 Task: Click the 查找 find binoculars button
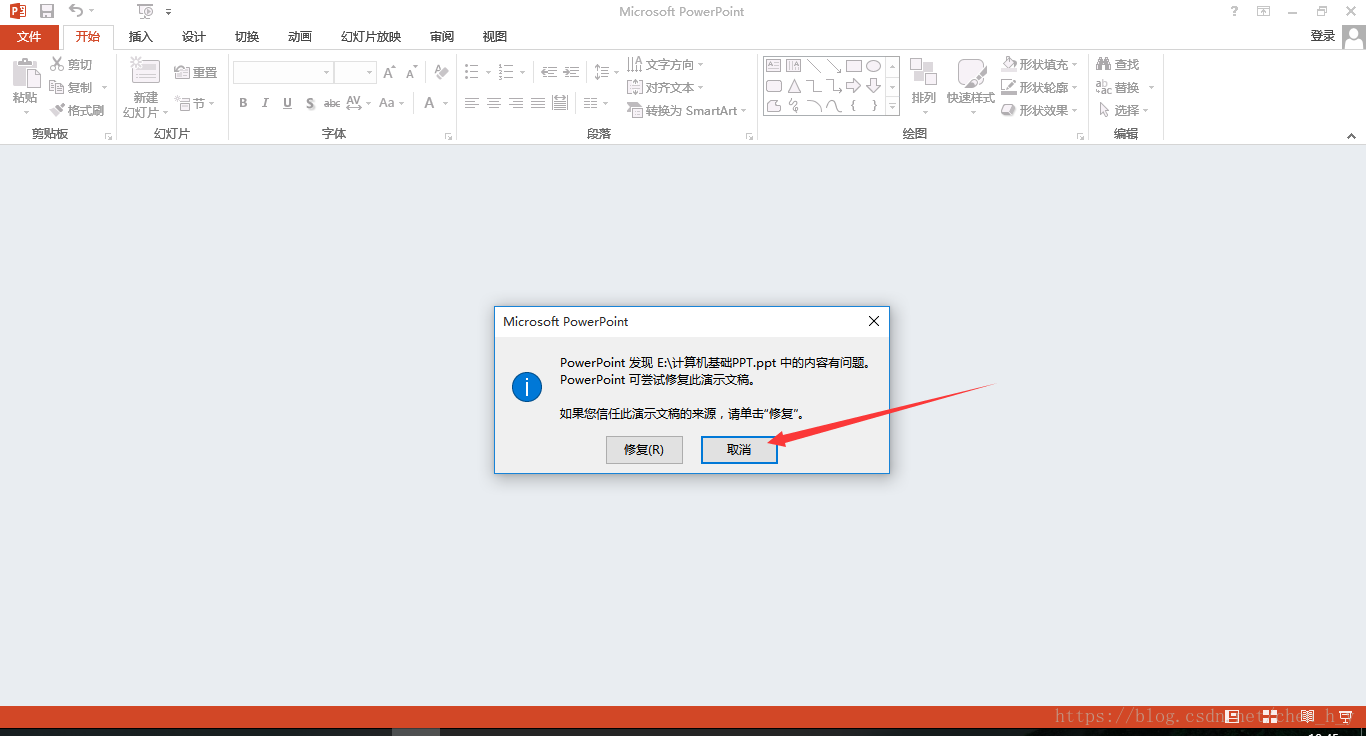tap(1118, 64)
